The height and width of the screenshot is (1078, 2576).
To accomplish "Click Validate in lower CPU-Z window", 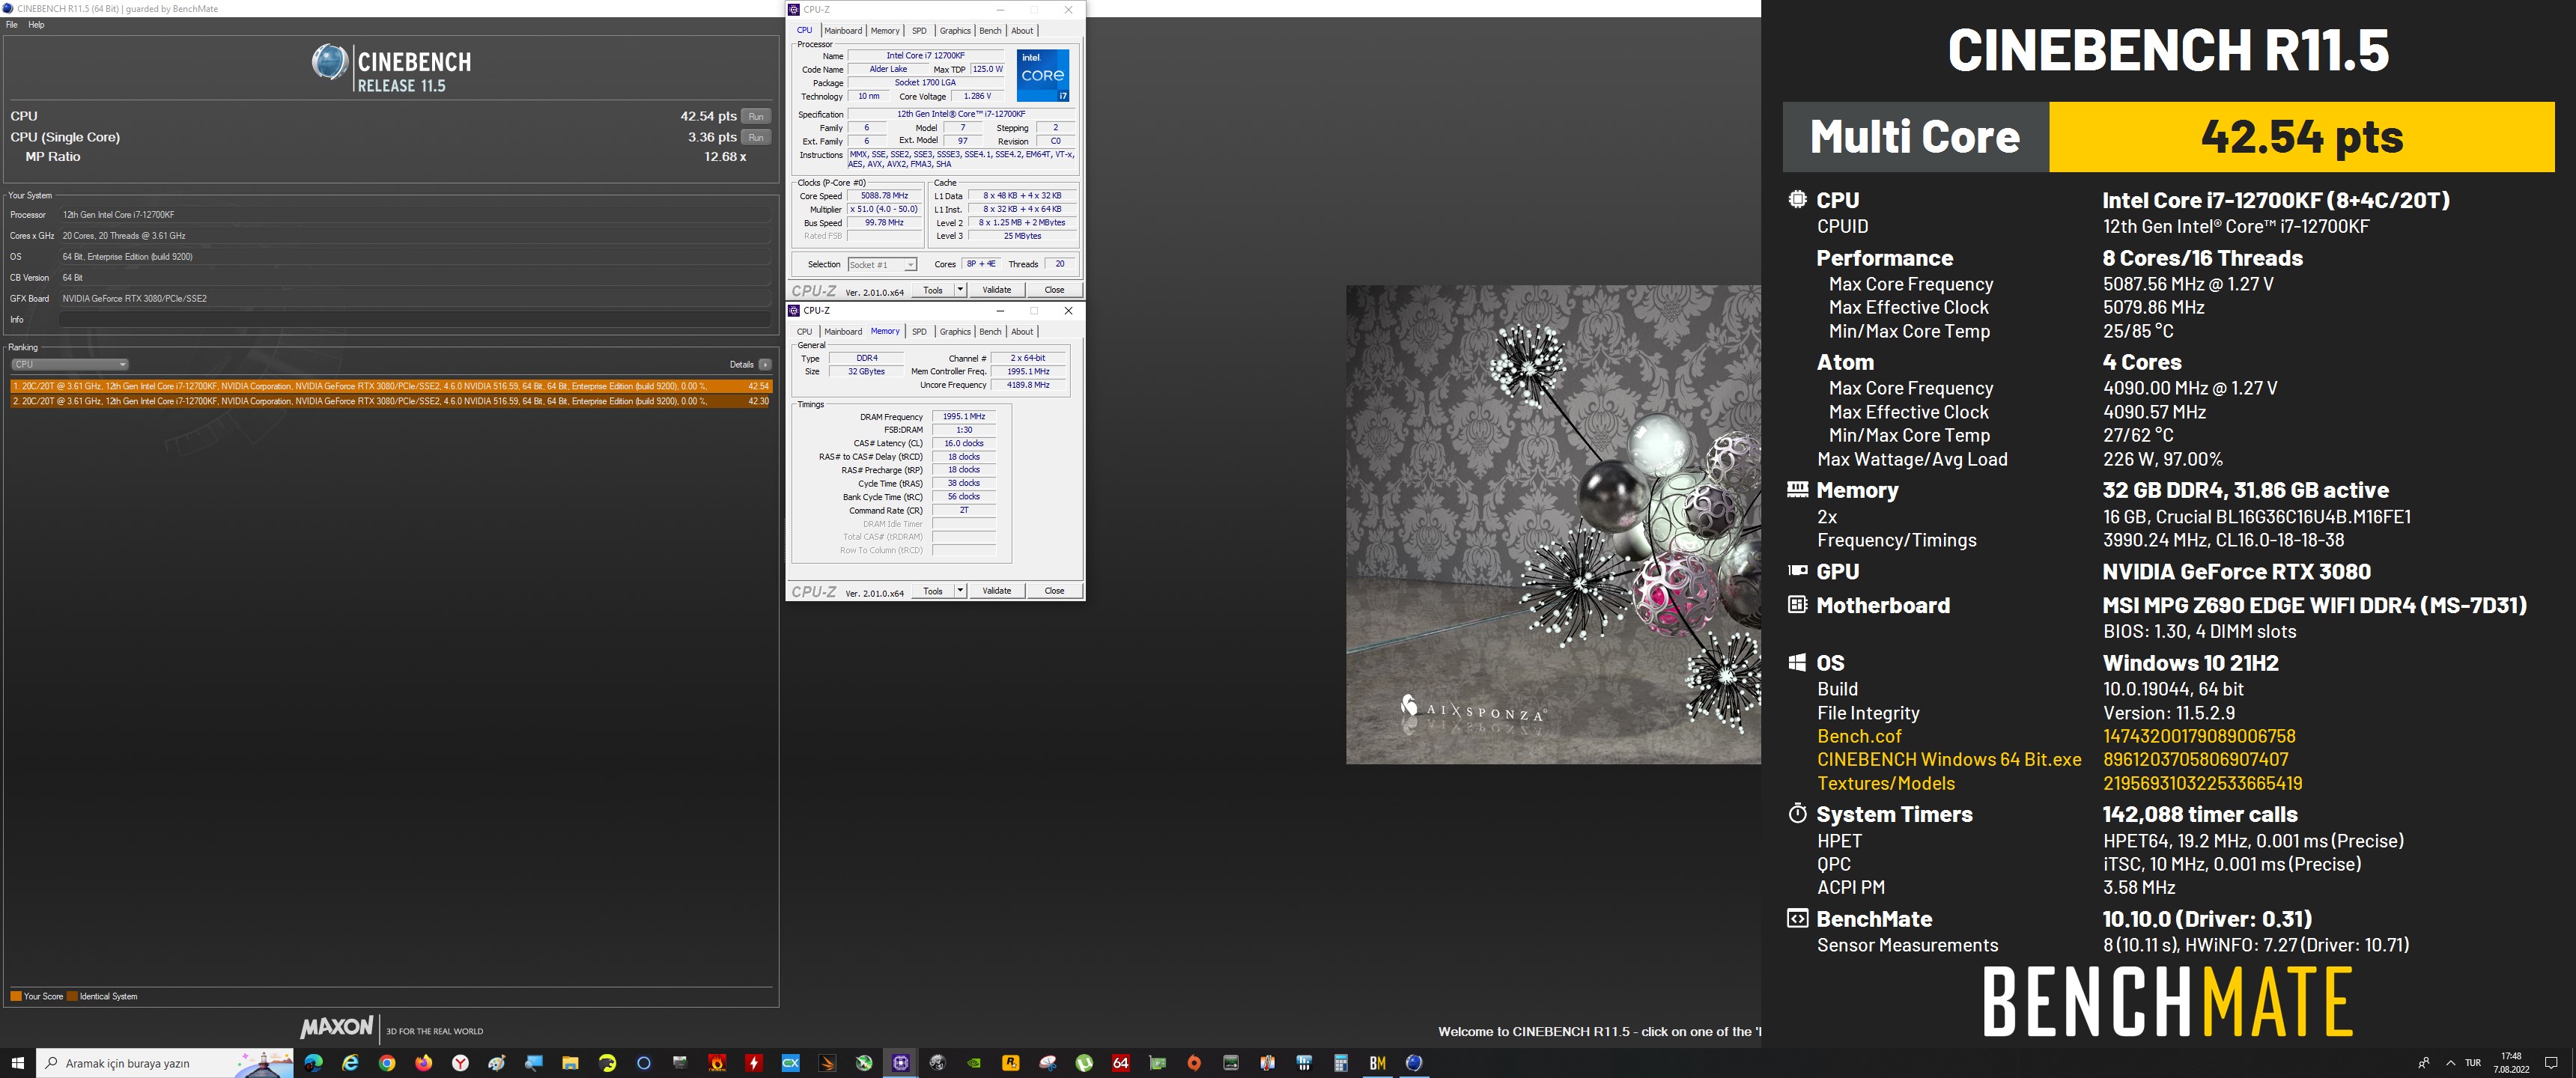I will [997, 591].
